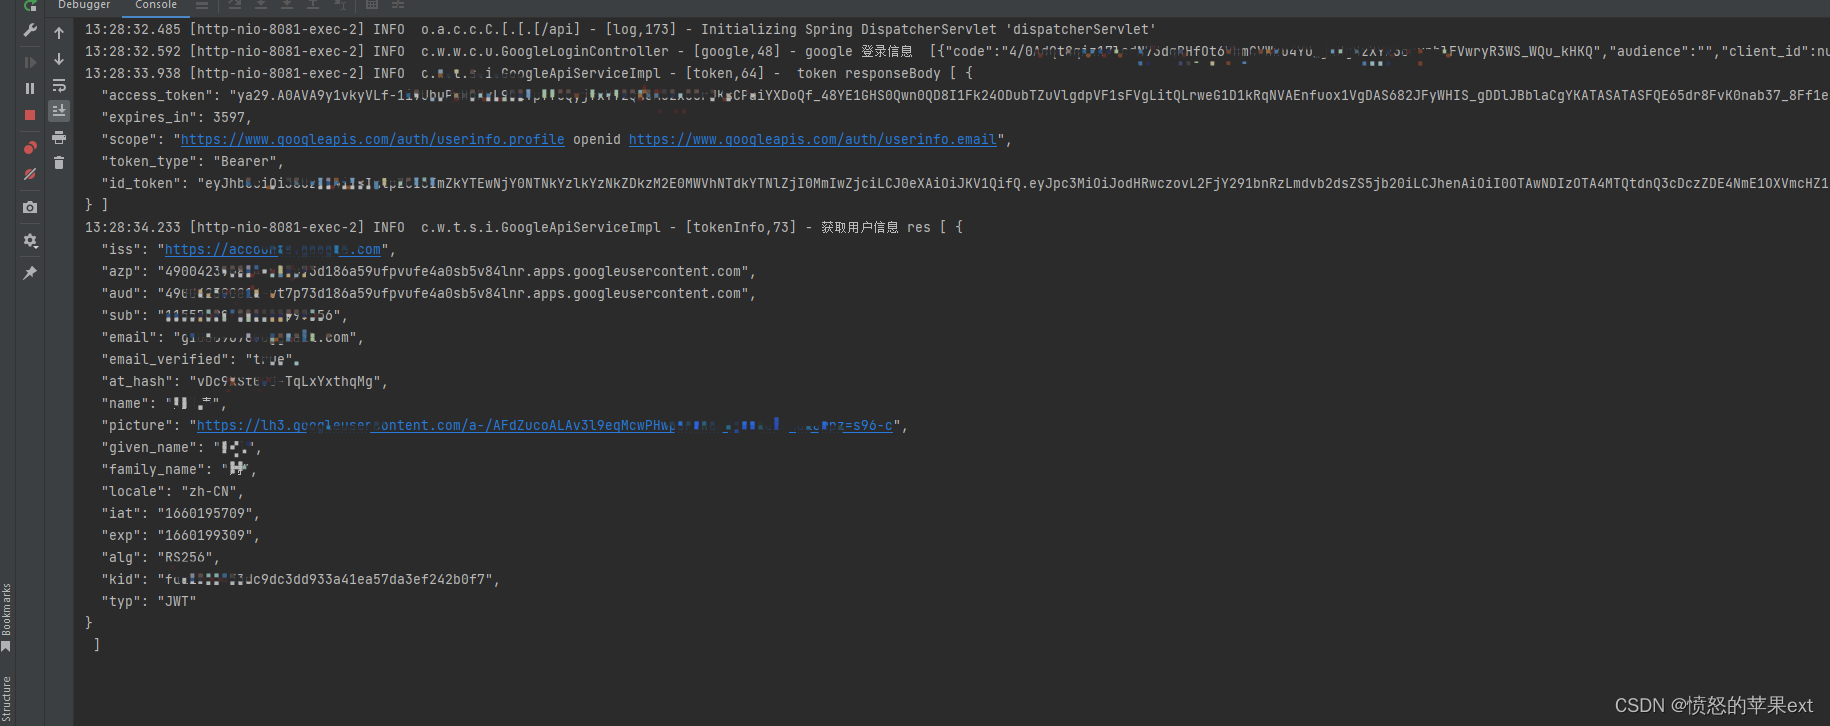Click the Modify Run Configuration wrench icon
Viewport: 1830px width, 726px height.
[30, 31]
